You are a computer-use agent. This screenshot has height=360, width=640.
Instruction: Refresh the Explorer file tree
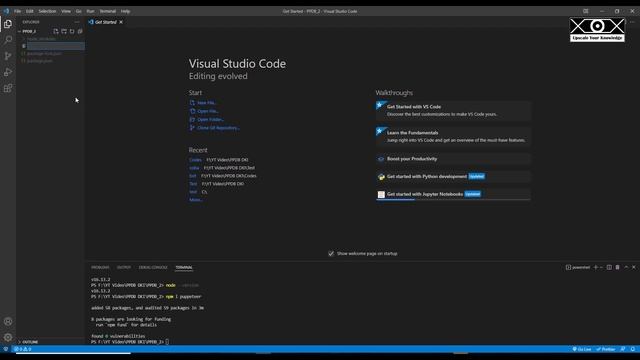click(72, 31)
